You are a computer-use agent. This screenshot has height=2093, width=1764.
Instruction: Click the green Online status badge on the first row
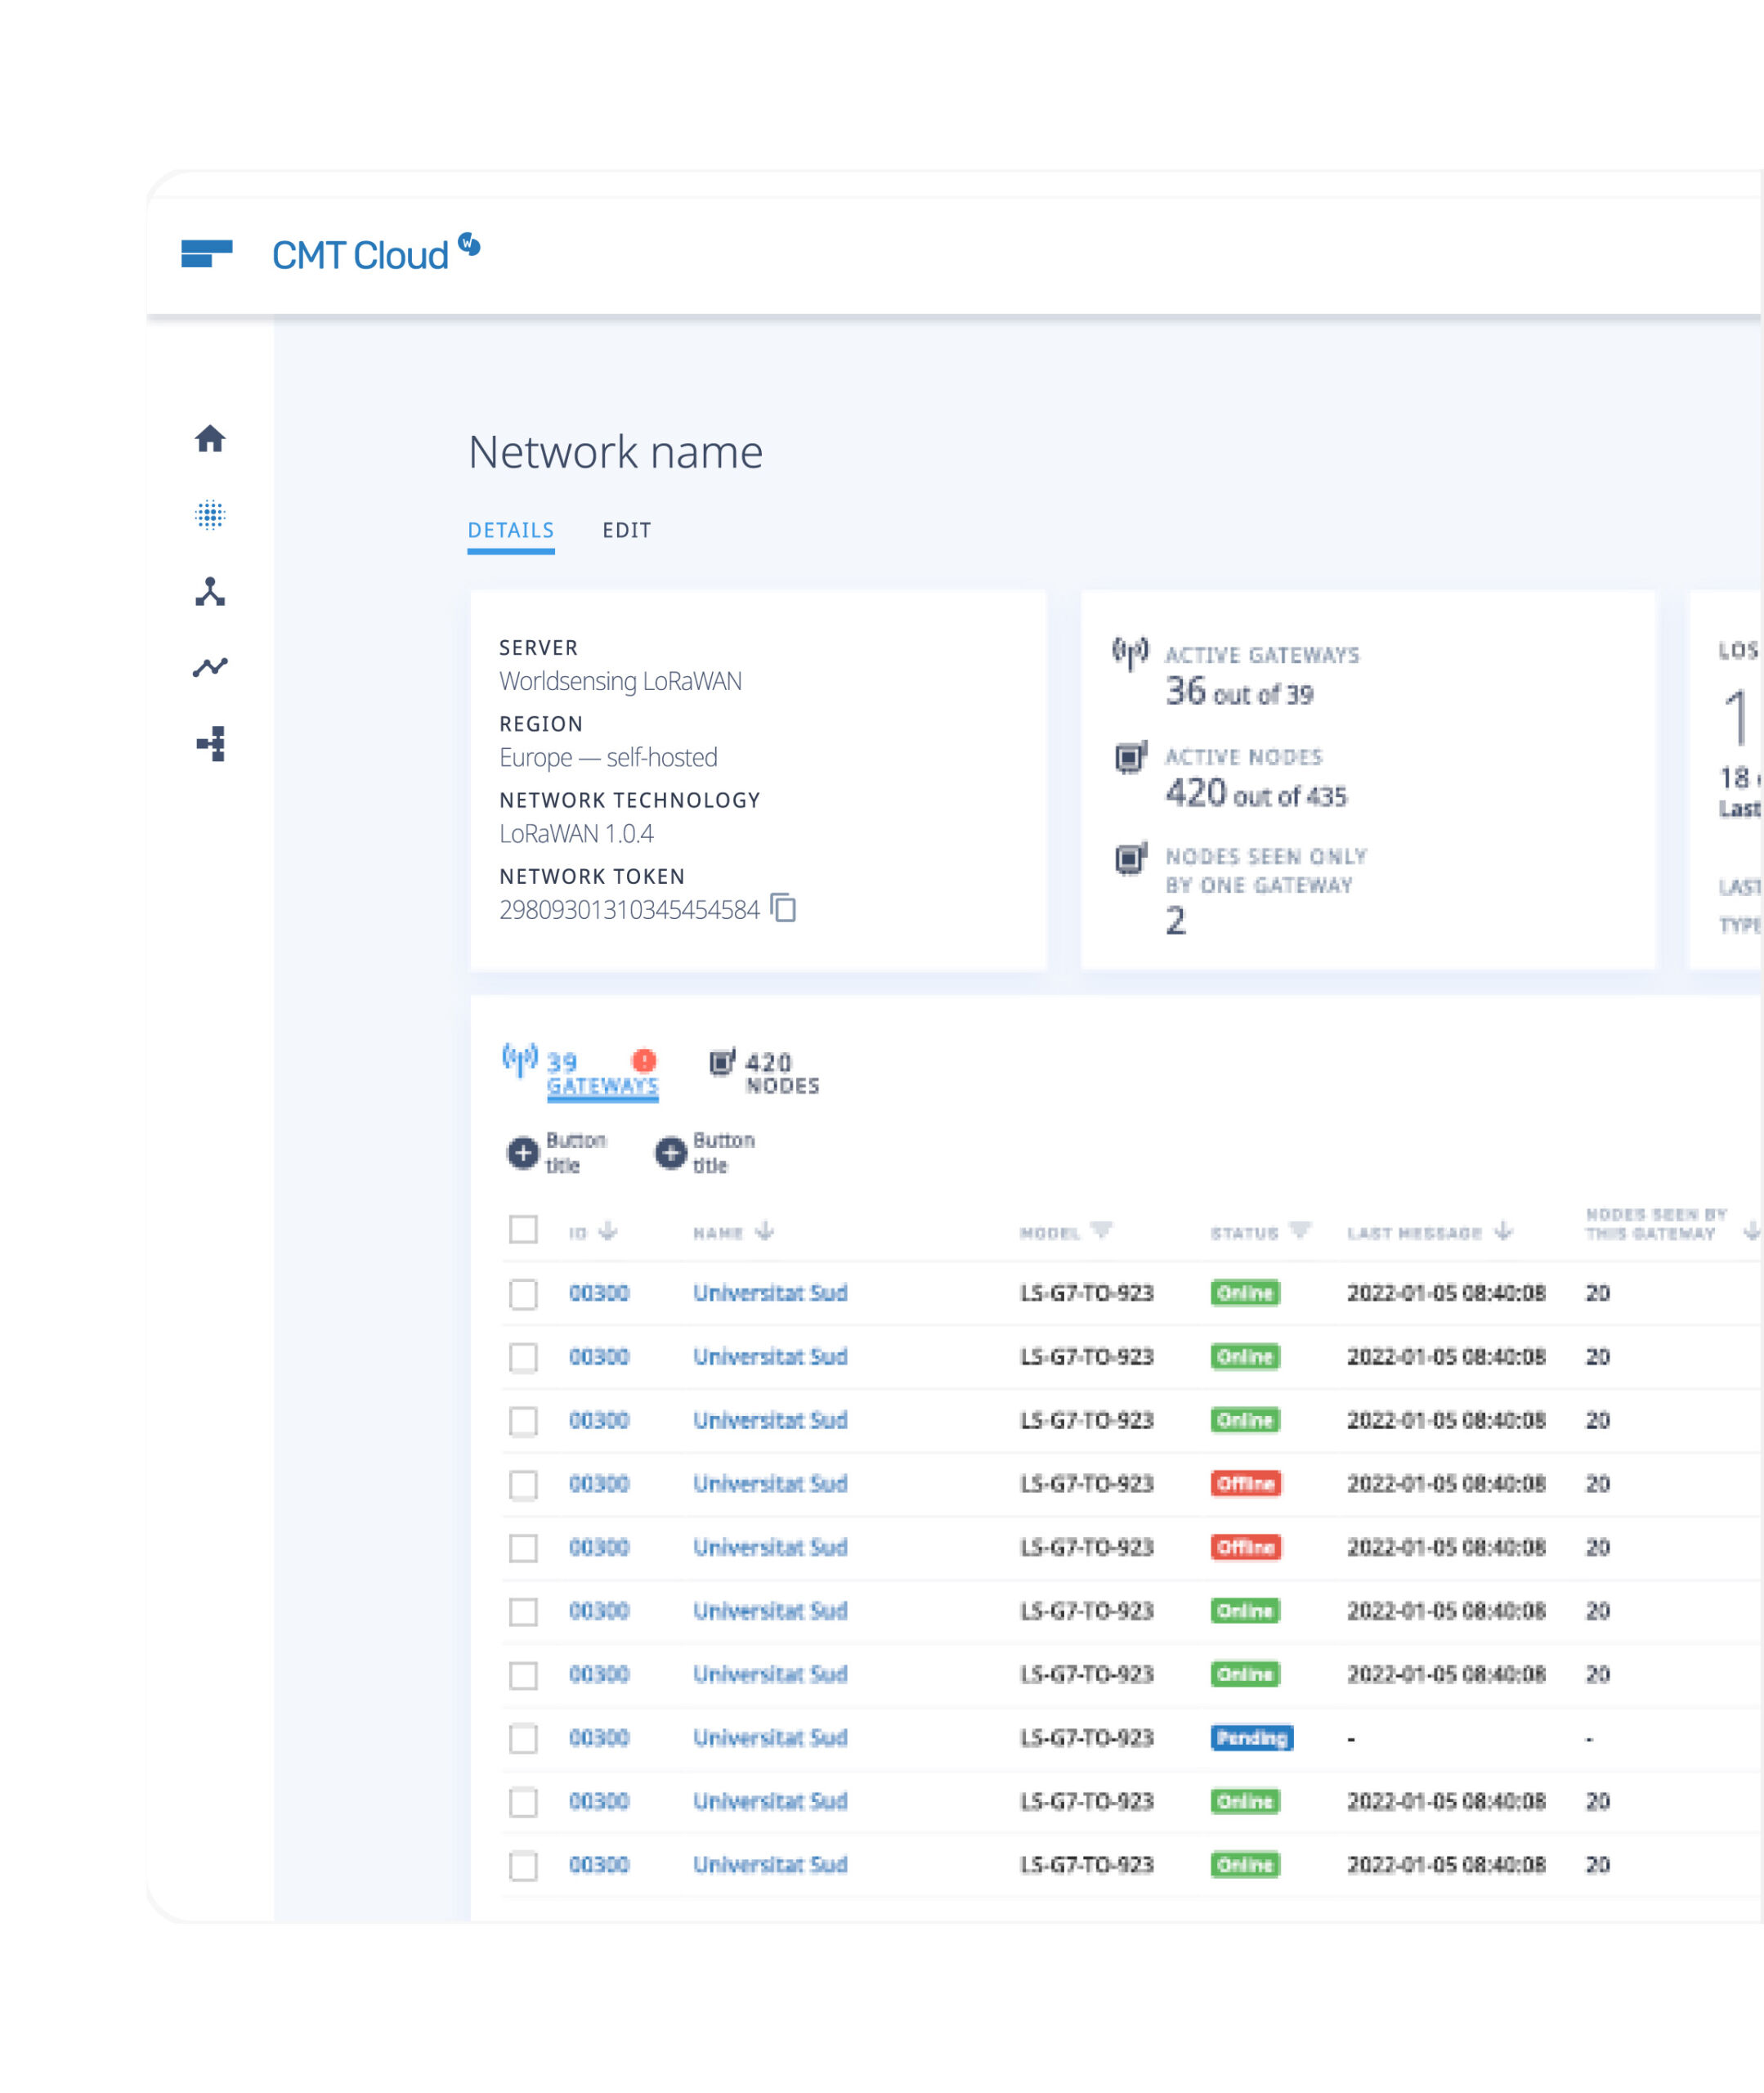[1244, 1293]
